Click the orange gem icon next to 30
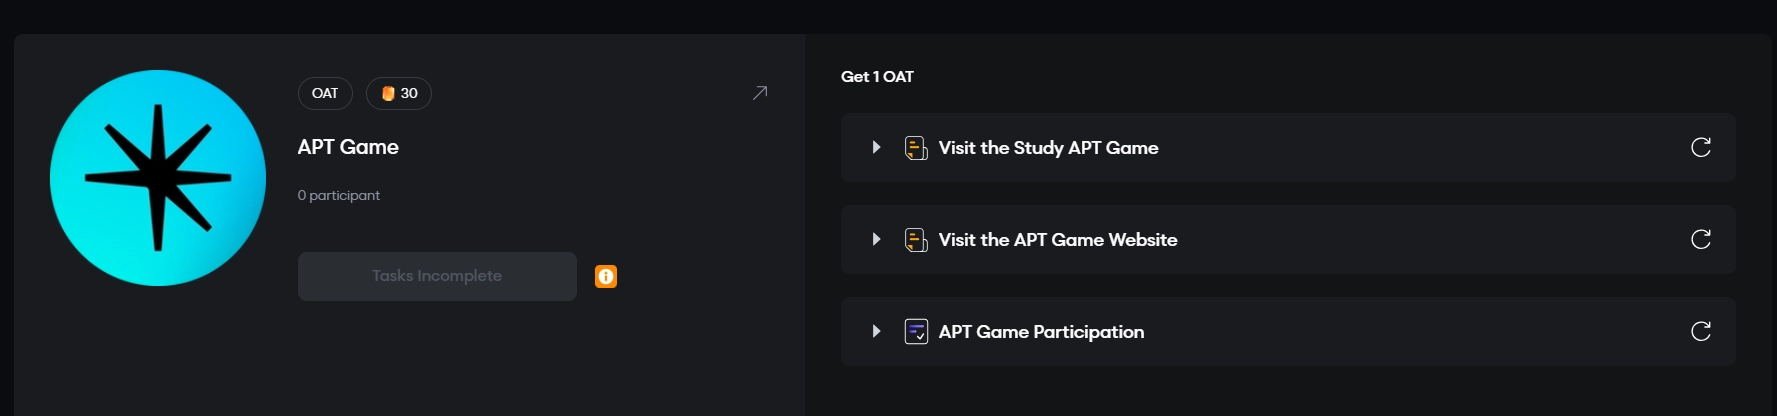Image resolution: width=1777 pixels, height=416 pixels. pos(388,93)
